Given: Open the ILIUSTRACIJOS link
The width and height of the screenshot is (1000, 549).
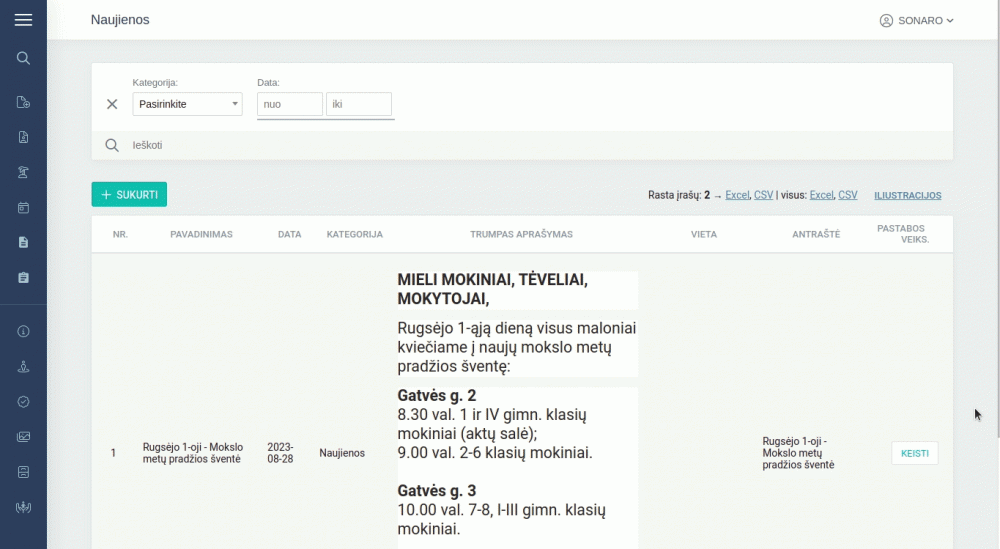Looking at the screenshot, I should tap(907, 196).
